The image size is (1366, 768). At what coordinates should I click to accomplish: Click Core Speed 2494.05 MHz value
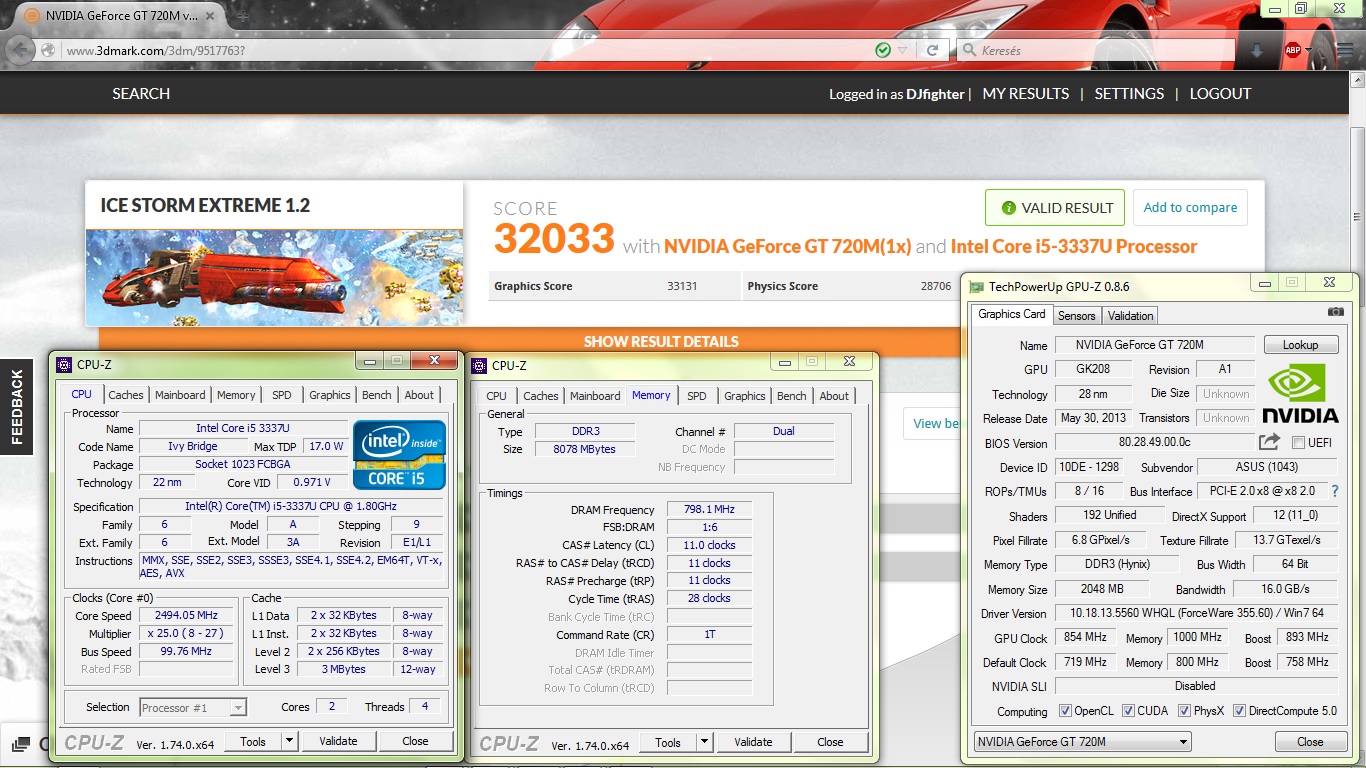[x=186, y=615]
